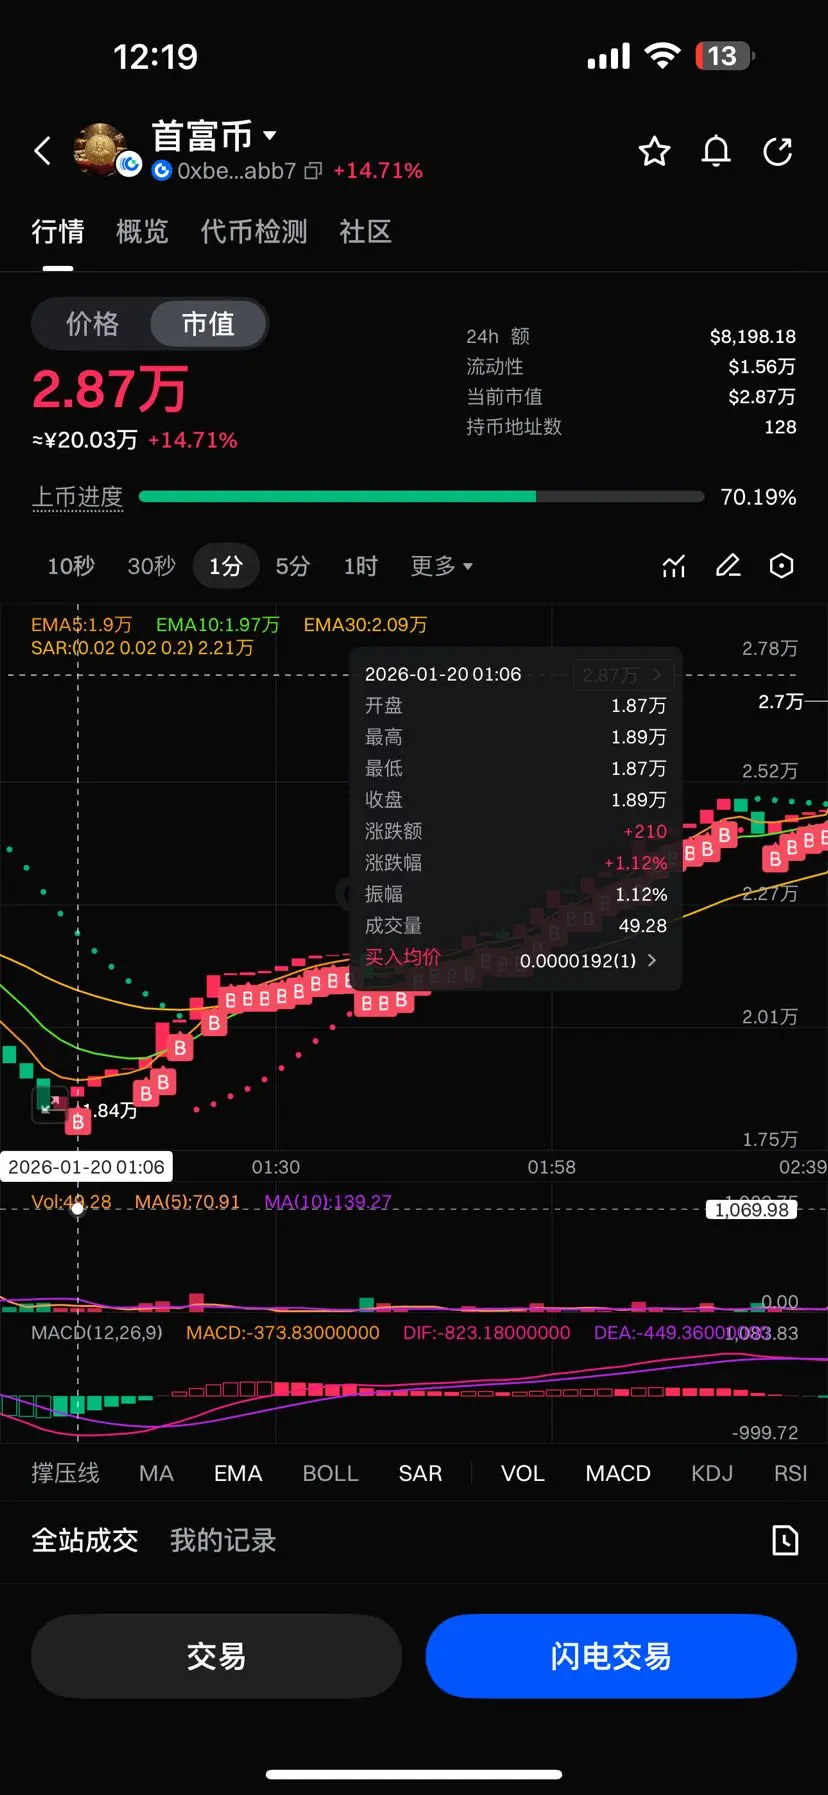
Task: Open the chart indicators icon
Action: click(674, 566)
